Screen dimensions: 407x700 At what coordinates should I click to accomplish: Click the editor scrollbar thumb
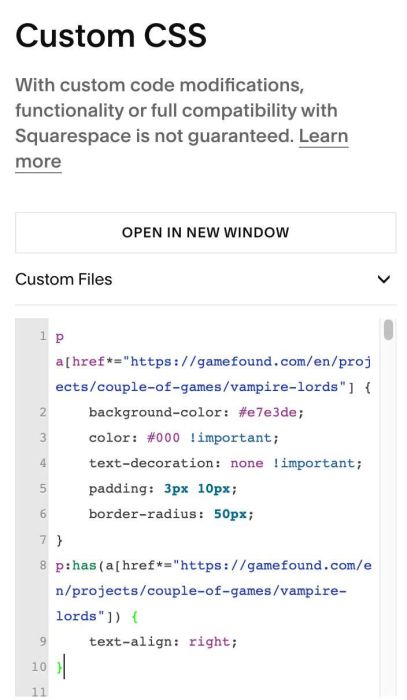point(388,330)
